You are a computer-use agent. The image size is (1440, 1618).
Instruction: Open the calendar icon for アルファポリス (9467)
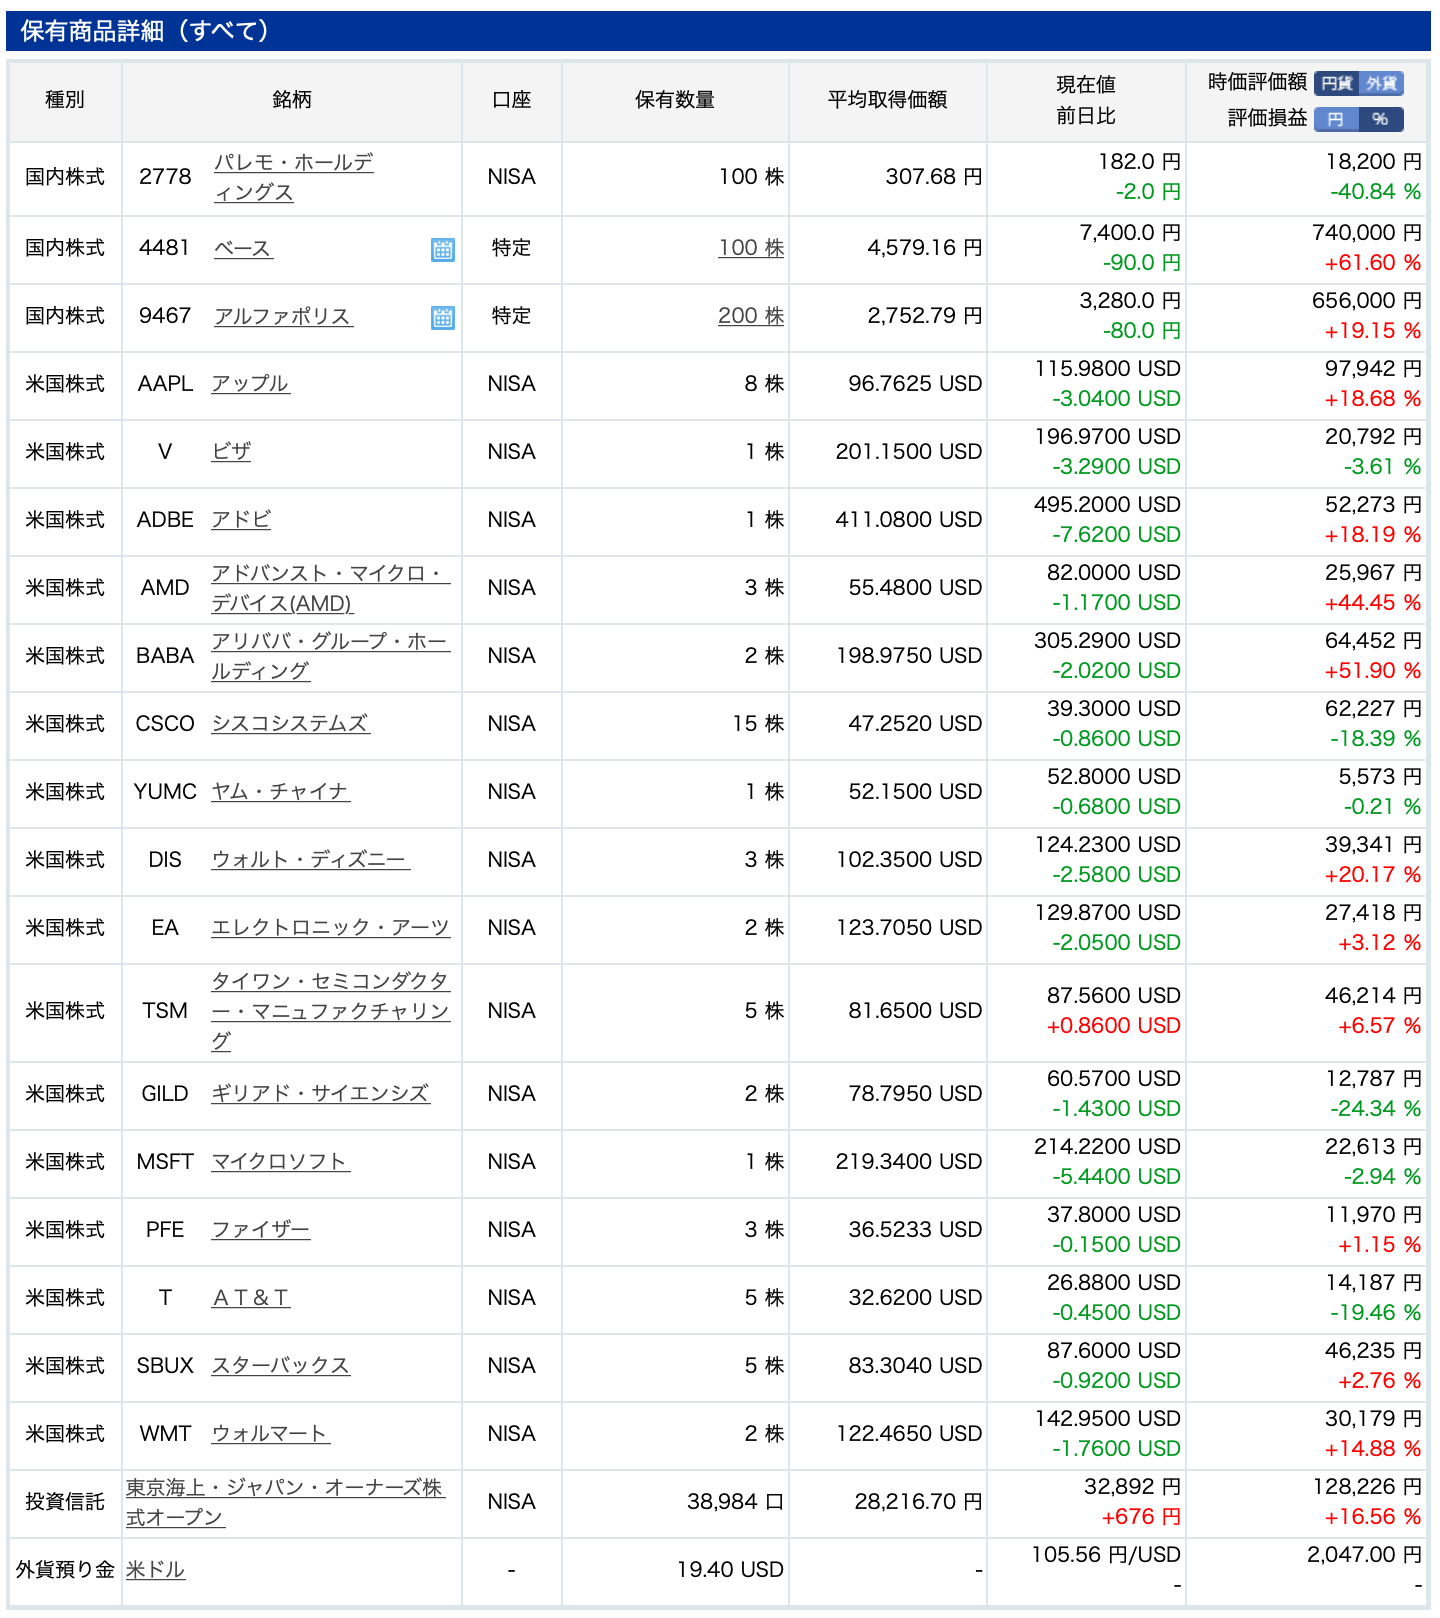point(443,317)
